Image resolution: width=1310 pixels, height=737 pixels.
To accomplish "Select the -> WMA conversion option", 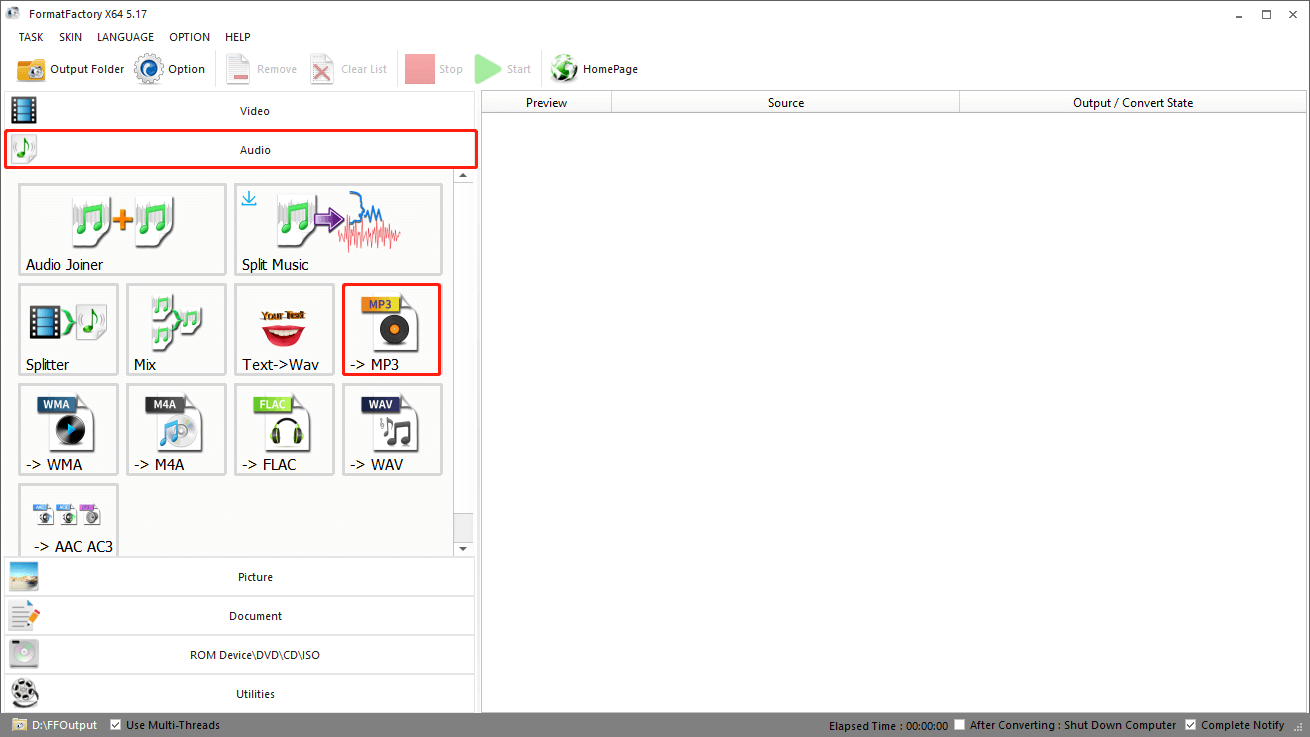I will 68,429.
